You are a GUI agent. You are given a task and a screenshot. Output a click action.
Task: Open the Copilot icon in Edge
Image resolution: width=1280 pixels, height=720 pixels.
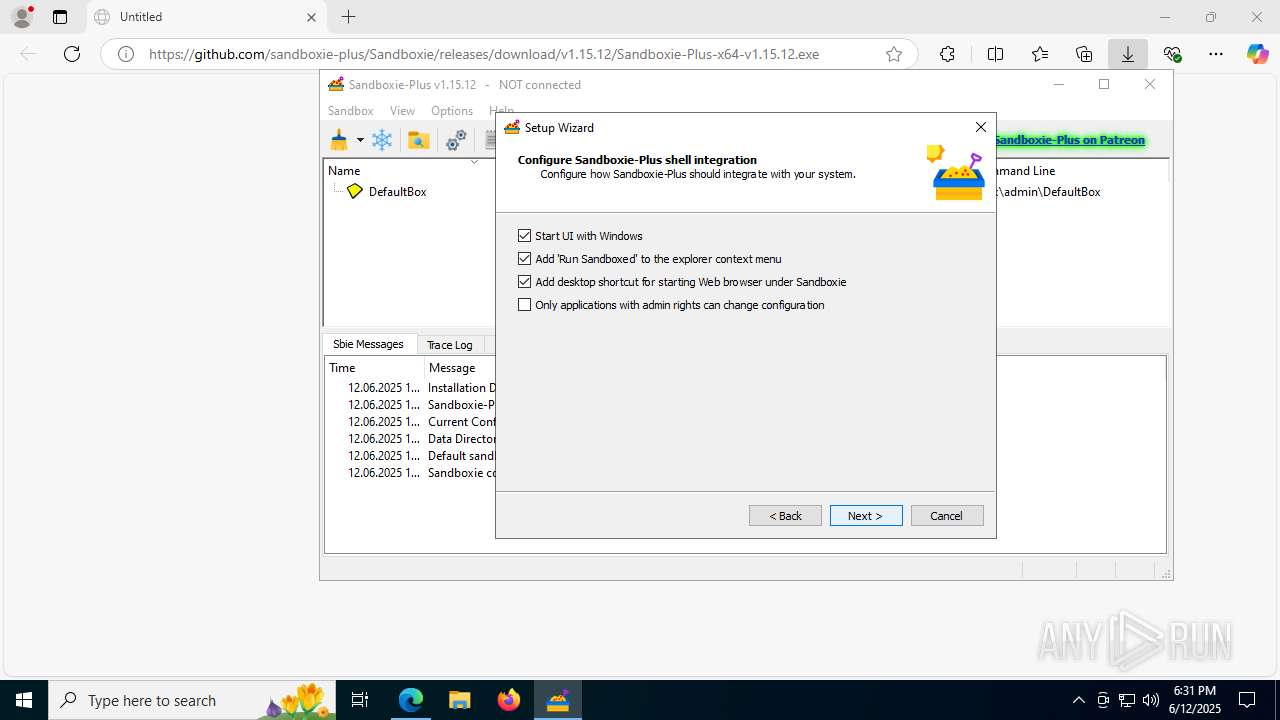coord(1257,54)
